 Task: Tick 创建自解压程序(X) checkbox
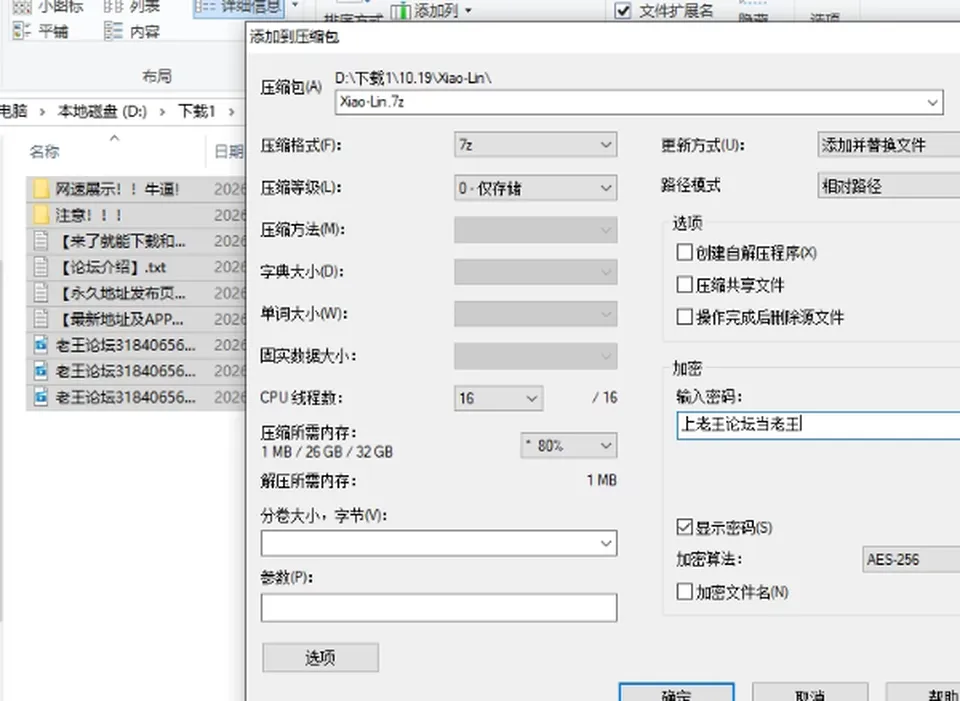(684, 252)
